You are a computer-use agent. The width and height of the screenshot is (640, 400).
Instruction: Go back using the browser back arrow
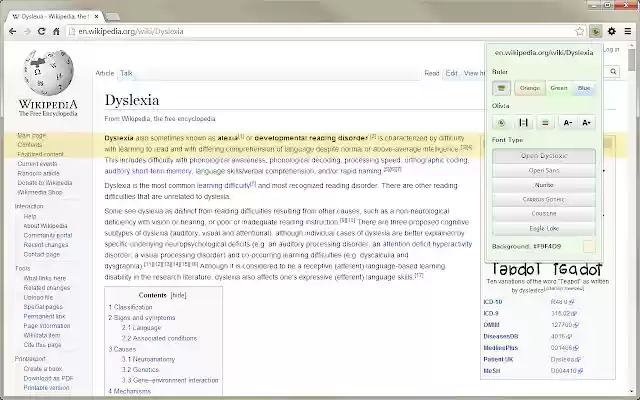click(13, 31)
